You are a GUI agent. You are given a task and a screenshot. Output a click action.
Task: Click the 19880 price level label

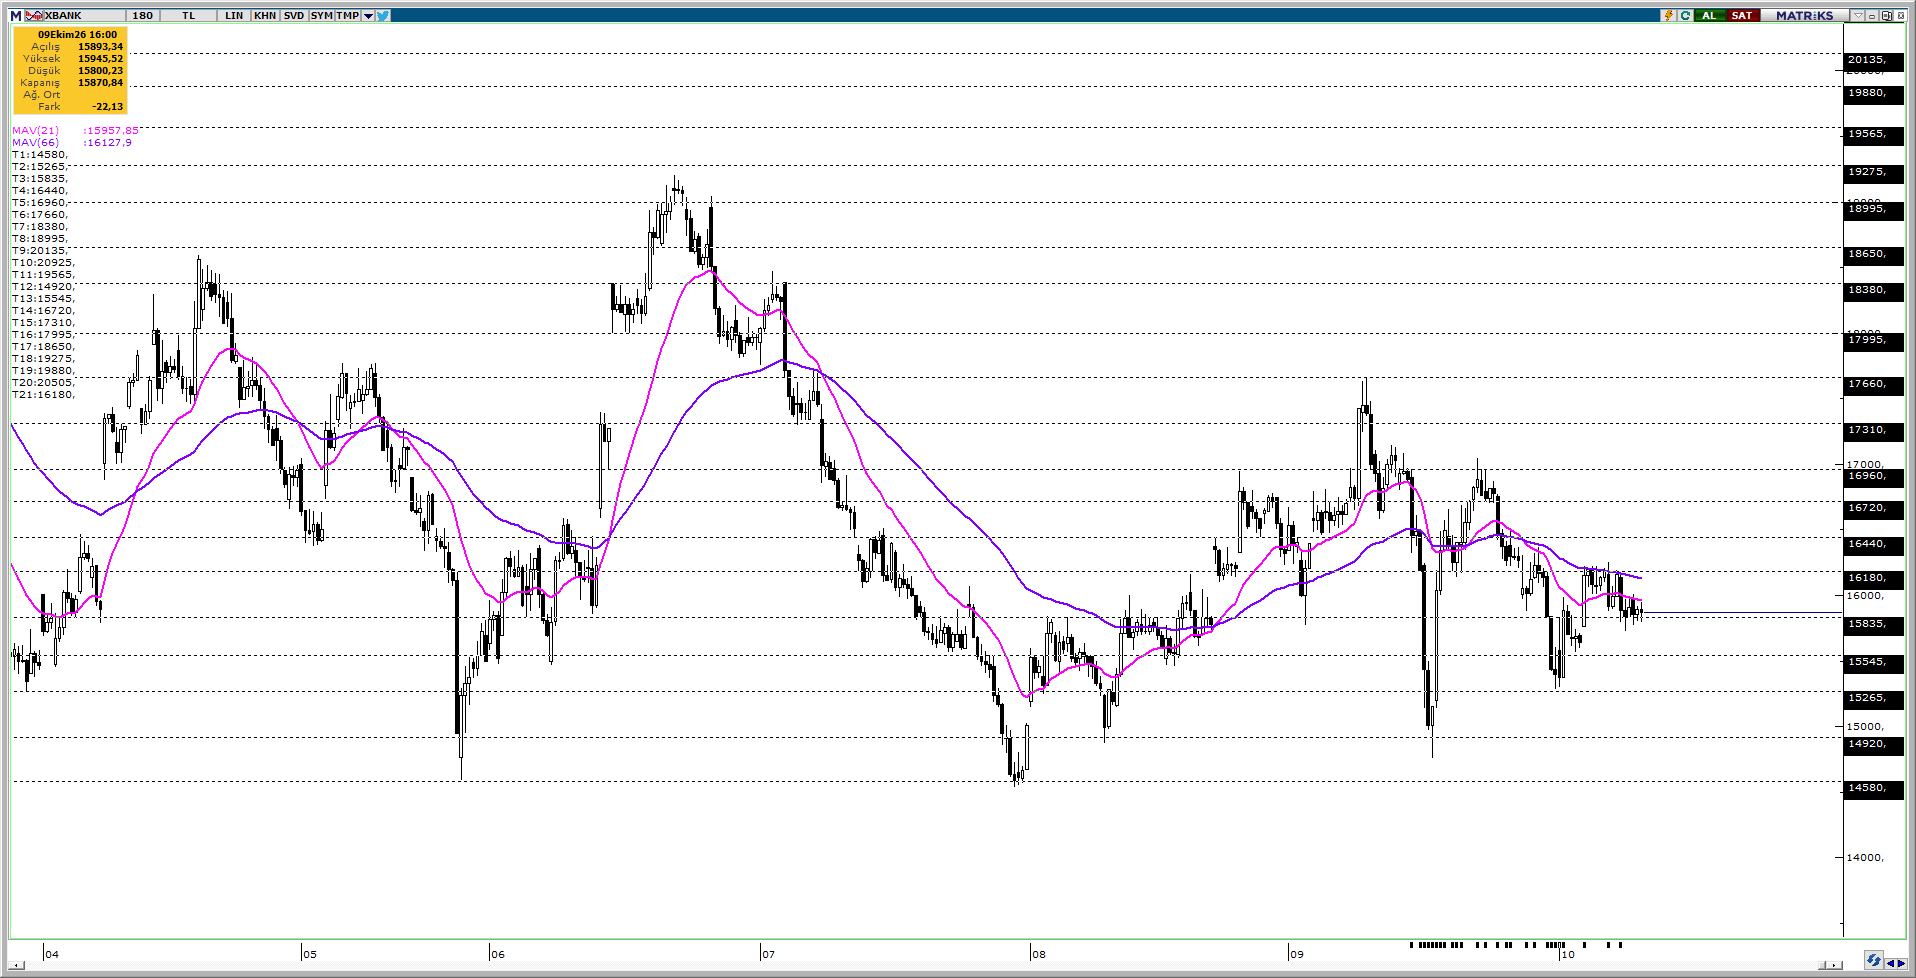(x=1874, y=93)
